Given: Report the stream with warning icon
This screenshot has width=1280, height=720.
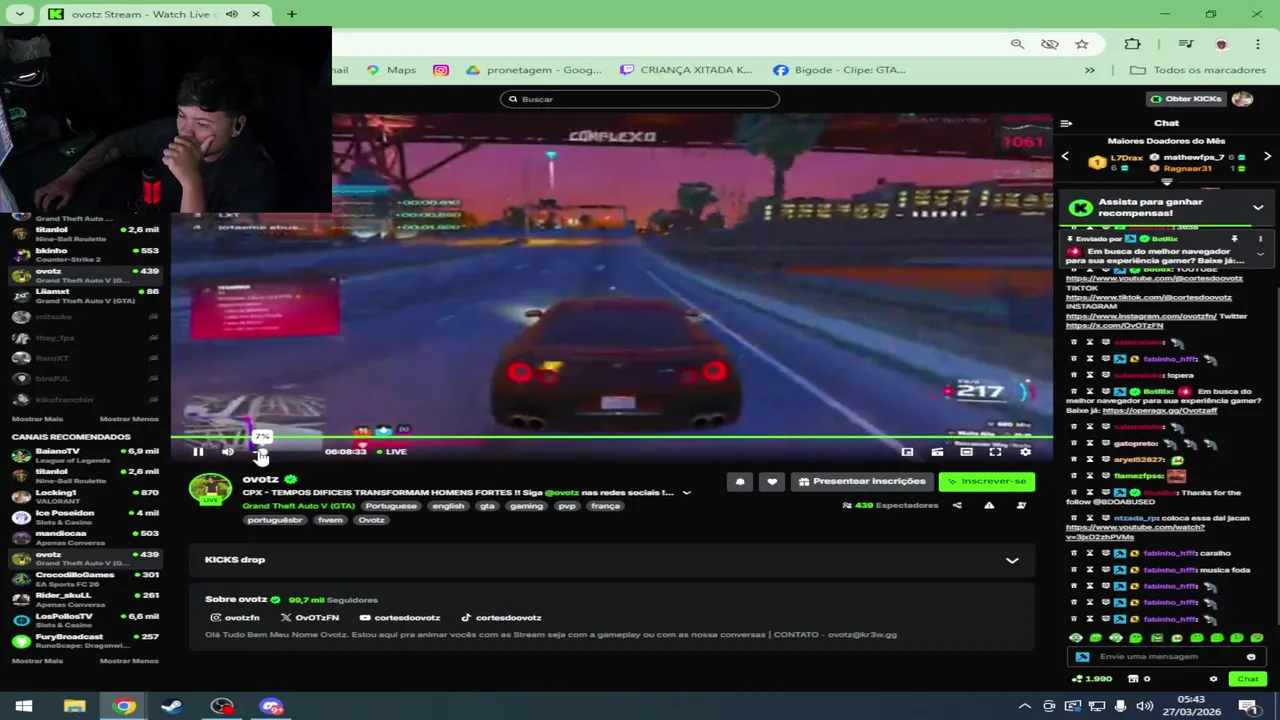Looking at the screenshot, I should (x=989, y=505).
